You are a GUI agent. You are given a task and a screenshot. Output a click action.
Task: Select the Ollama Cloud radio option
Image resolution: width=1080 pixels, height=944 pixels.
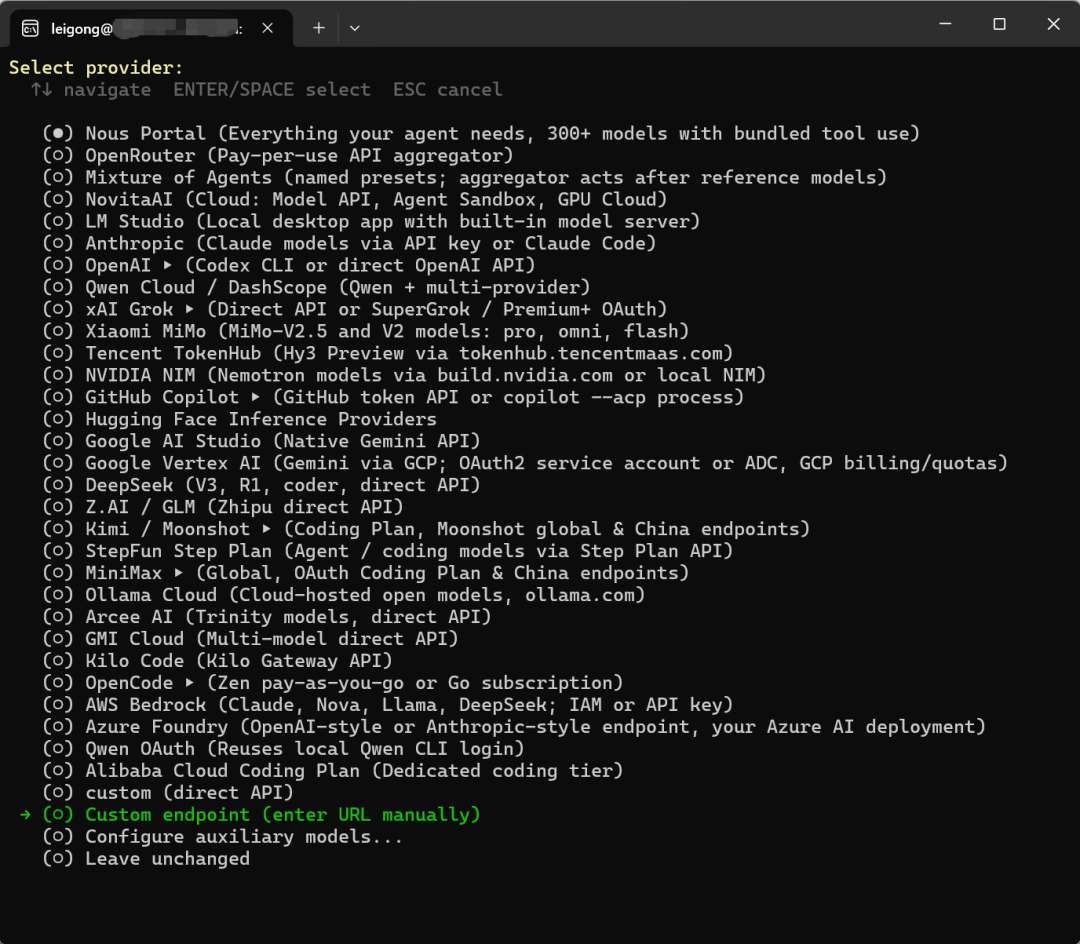click(x=58, y=595)
